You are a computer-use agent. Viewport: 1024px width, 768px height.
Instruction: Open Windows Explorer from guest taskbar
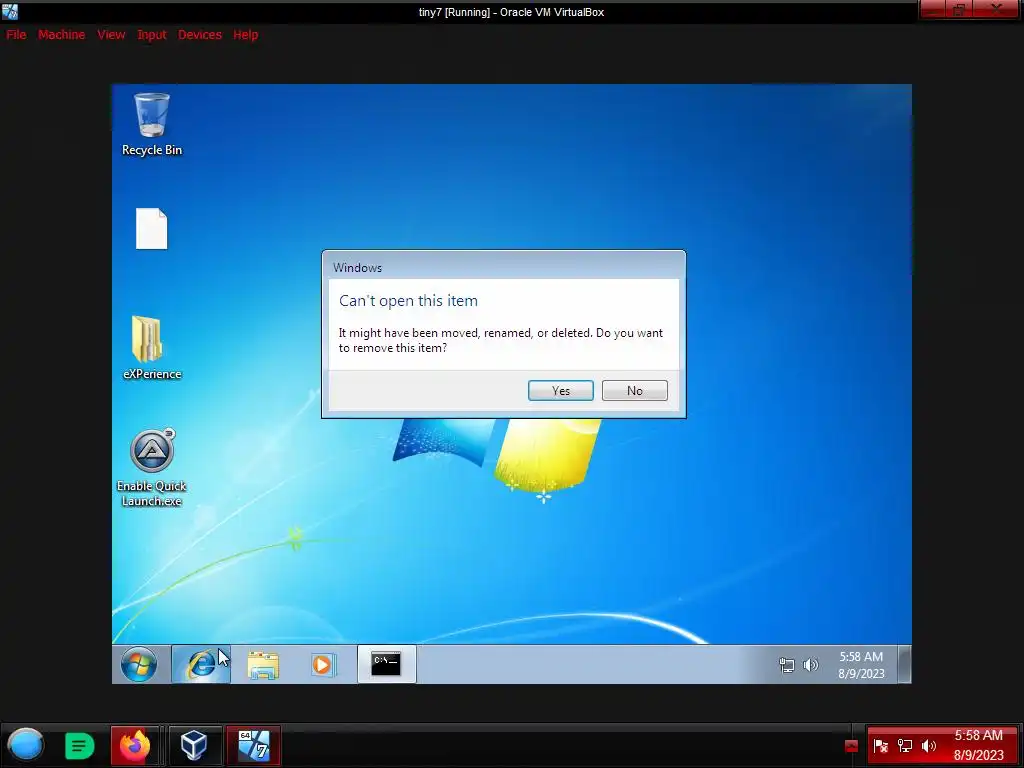pos(263,665)
